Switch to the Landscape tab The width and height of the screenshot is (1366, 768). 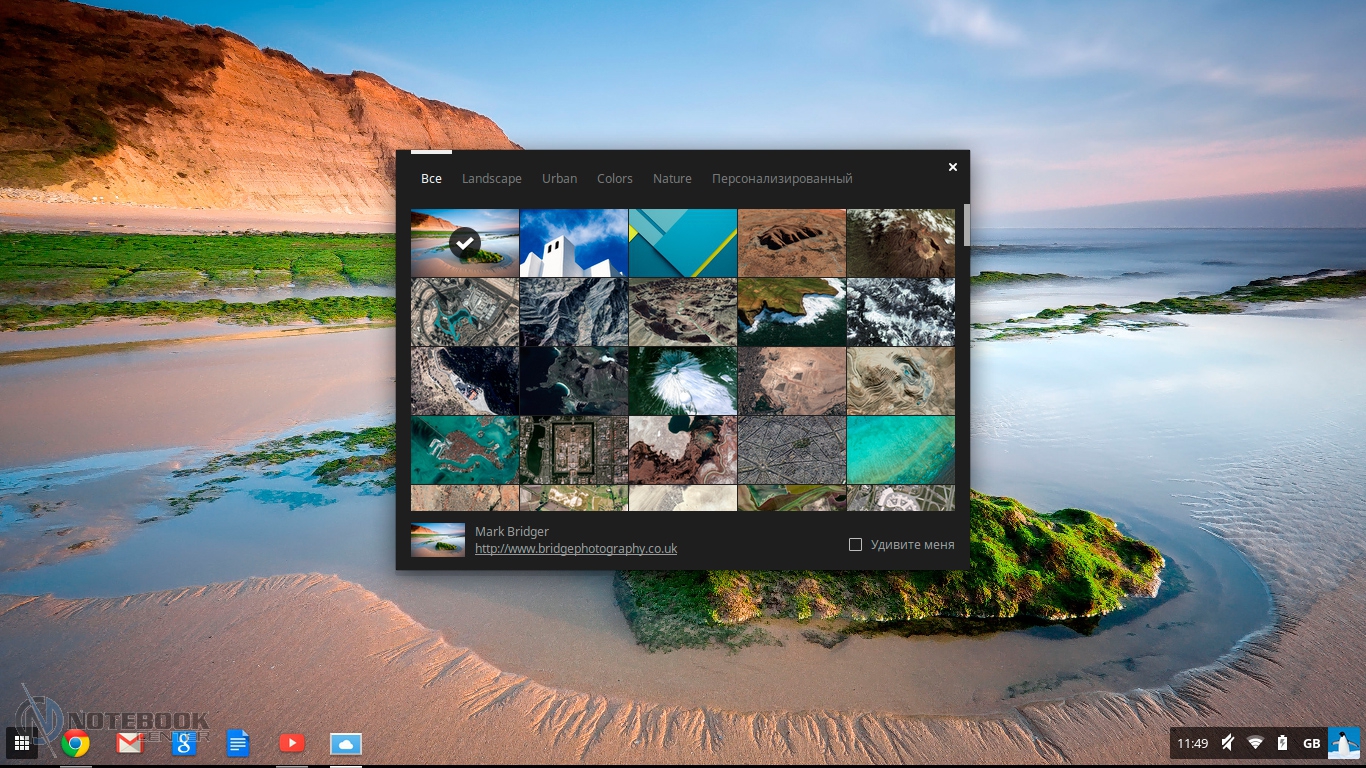tap(491, 179)
